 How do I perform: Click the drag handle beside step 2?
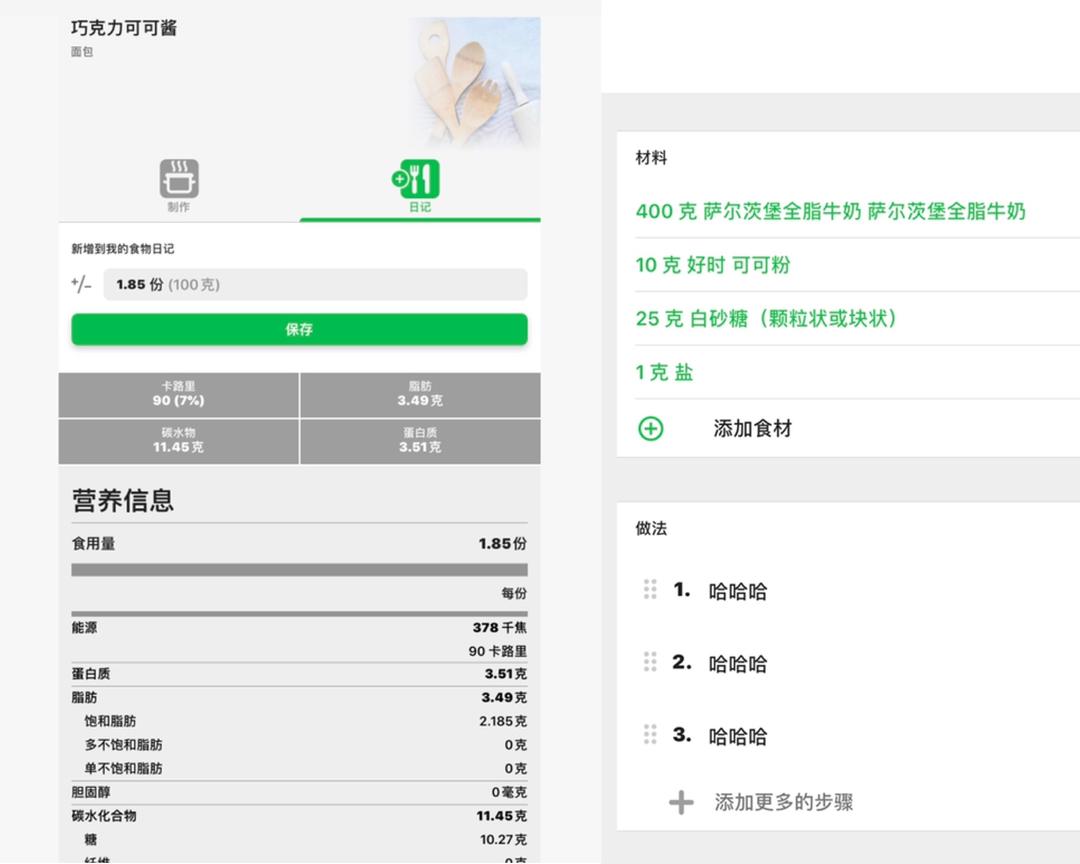pyautogui.click(x=650, y=662)
